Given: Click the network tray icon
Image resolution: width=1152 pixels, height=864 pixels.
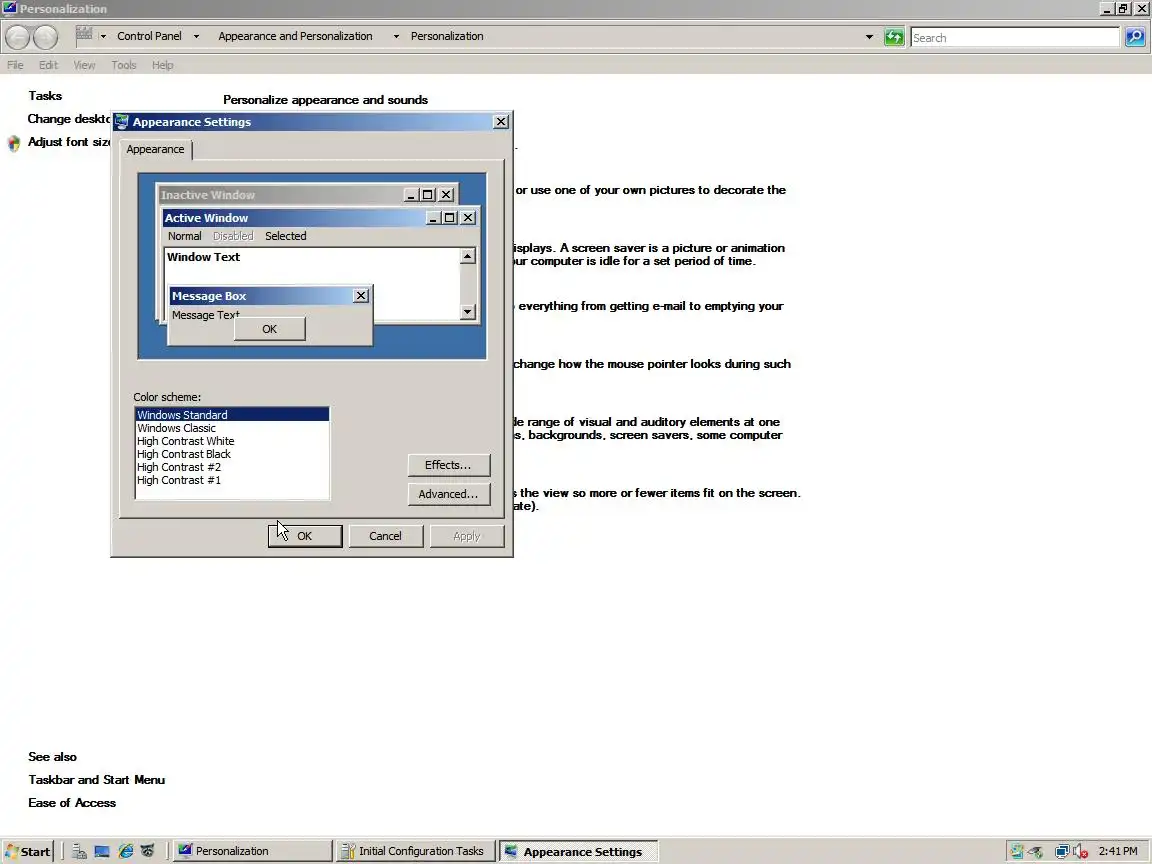Looking at the screenshot, I should pyautogui.click(x=1062, y=852).
